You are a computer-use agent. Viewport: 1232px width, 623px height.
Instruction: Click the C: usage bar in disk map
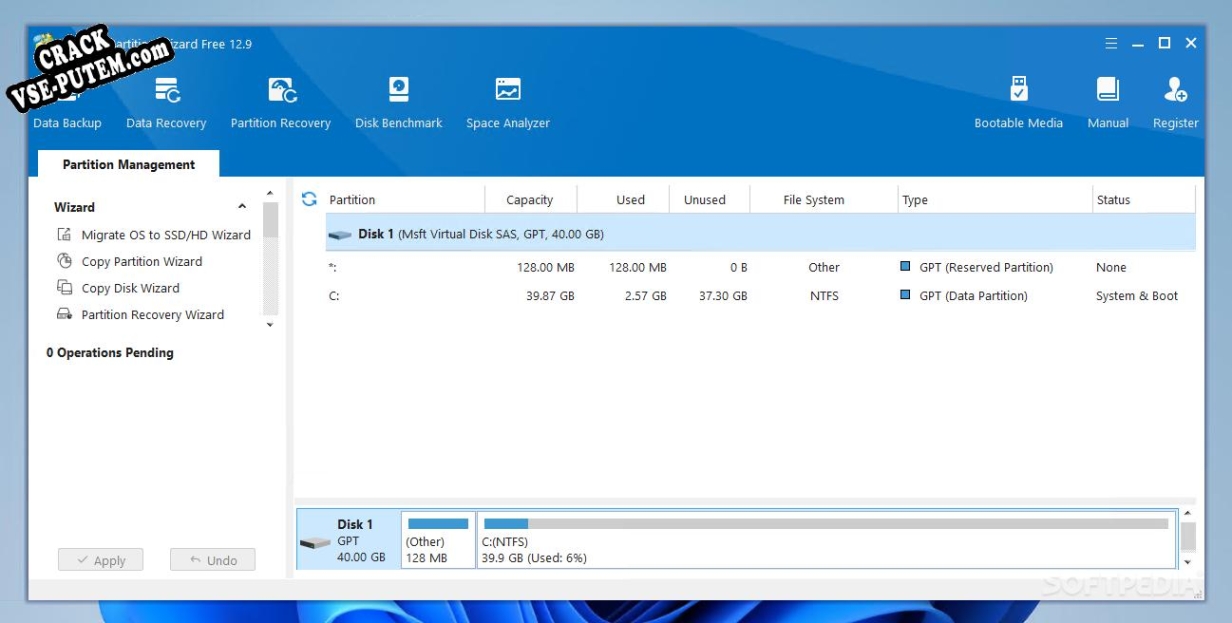tap(826, 523)
